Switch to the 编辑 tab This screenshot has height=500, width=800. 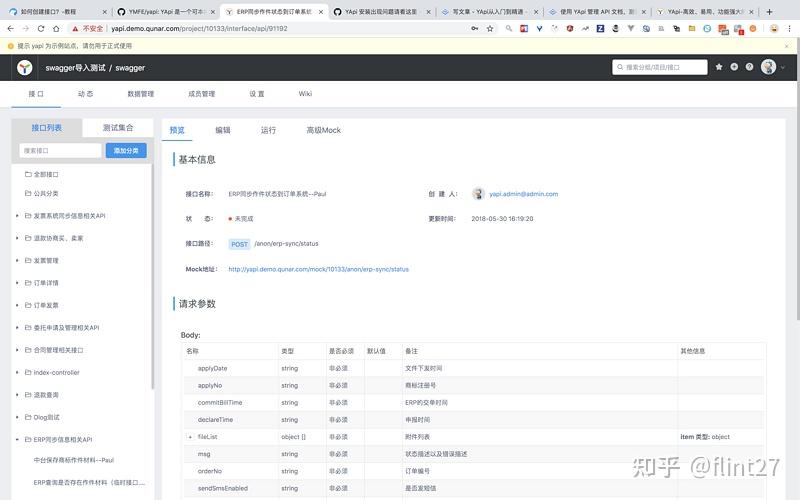pyautogui.click(x=223, y=130)
